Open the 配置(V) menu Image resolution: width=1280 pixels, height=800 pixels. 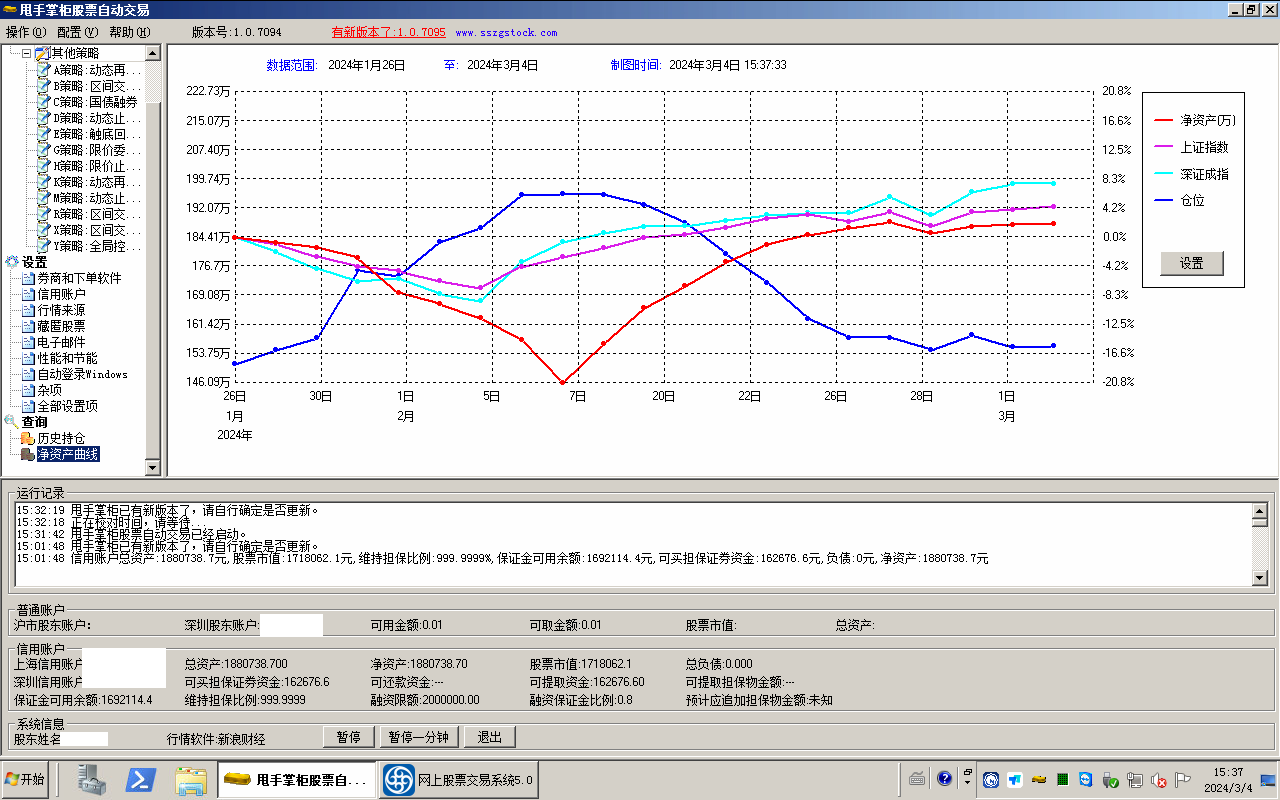click(77, 32)
